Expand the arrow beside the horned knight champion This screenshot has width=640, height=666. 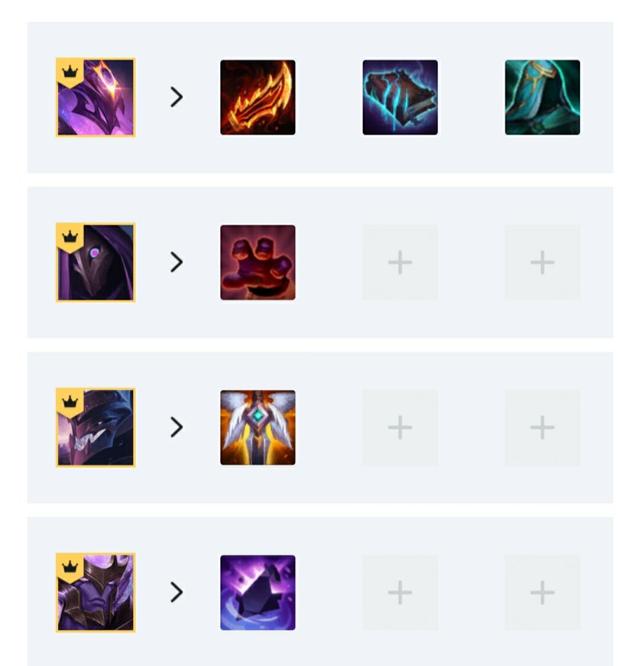tap(177, 592)
